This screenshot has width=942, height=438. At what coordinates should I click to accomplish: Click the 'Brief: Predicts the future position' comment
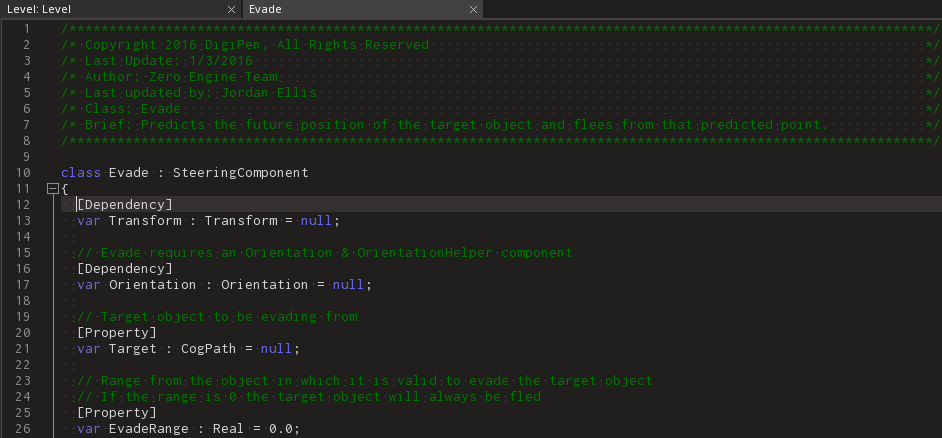[x=445, y=125]
